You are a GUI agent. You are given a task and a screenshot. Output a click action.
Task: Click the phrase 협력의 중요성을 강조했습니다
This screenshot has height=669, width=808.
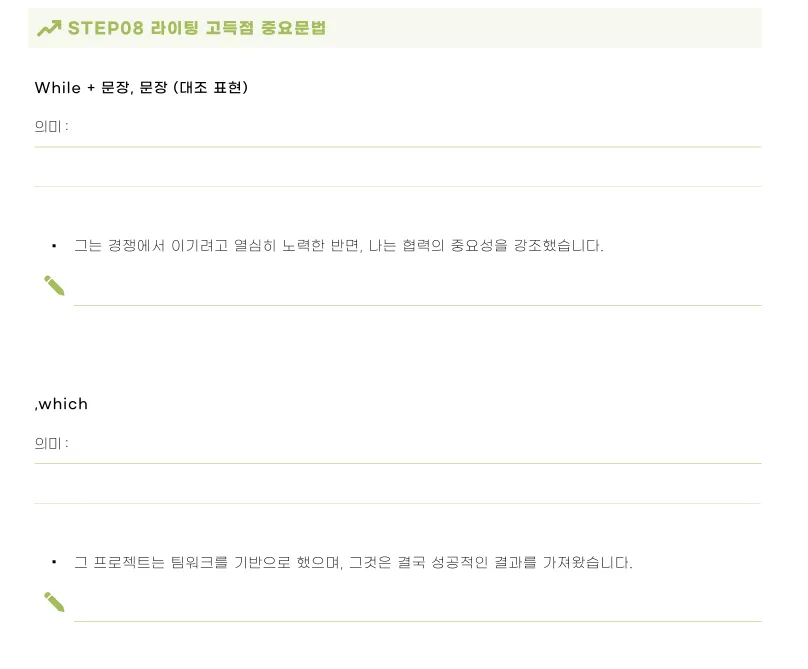tap(502, 246)
